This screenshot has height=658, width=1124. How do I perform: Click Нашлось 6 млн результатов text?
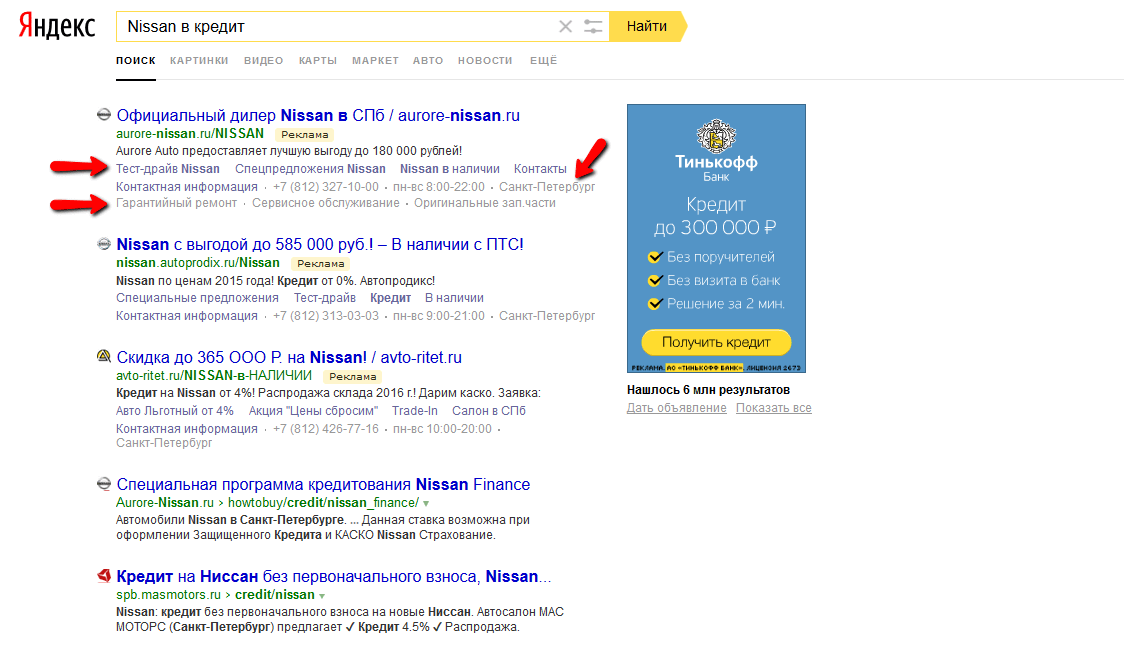point(708,390)
